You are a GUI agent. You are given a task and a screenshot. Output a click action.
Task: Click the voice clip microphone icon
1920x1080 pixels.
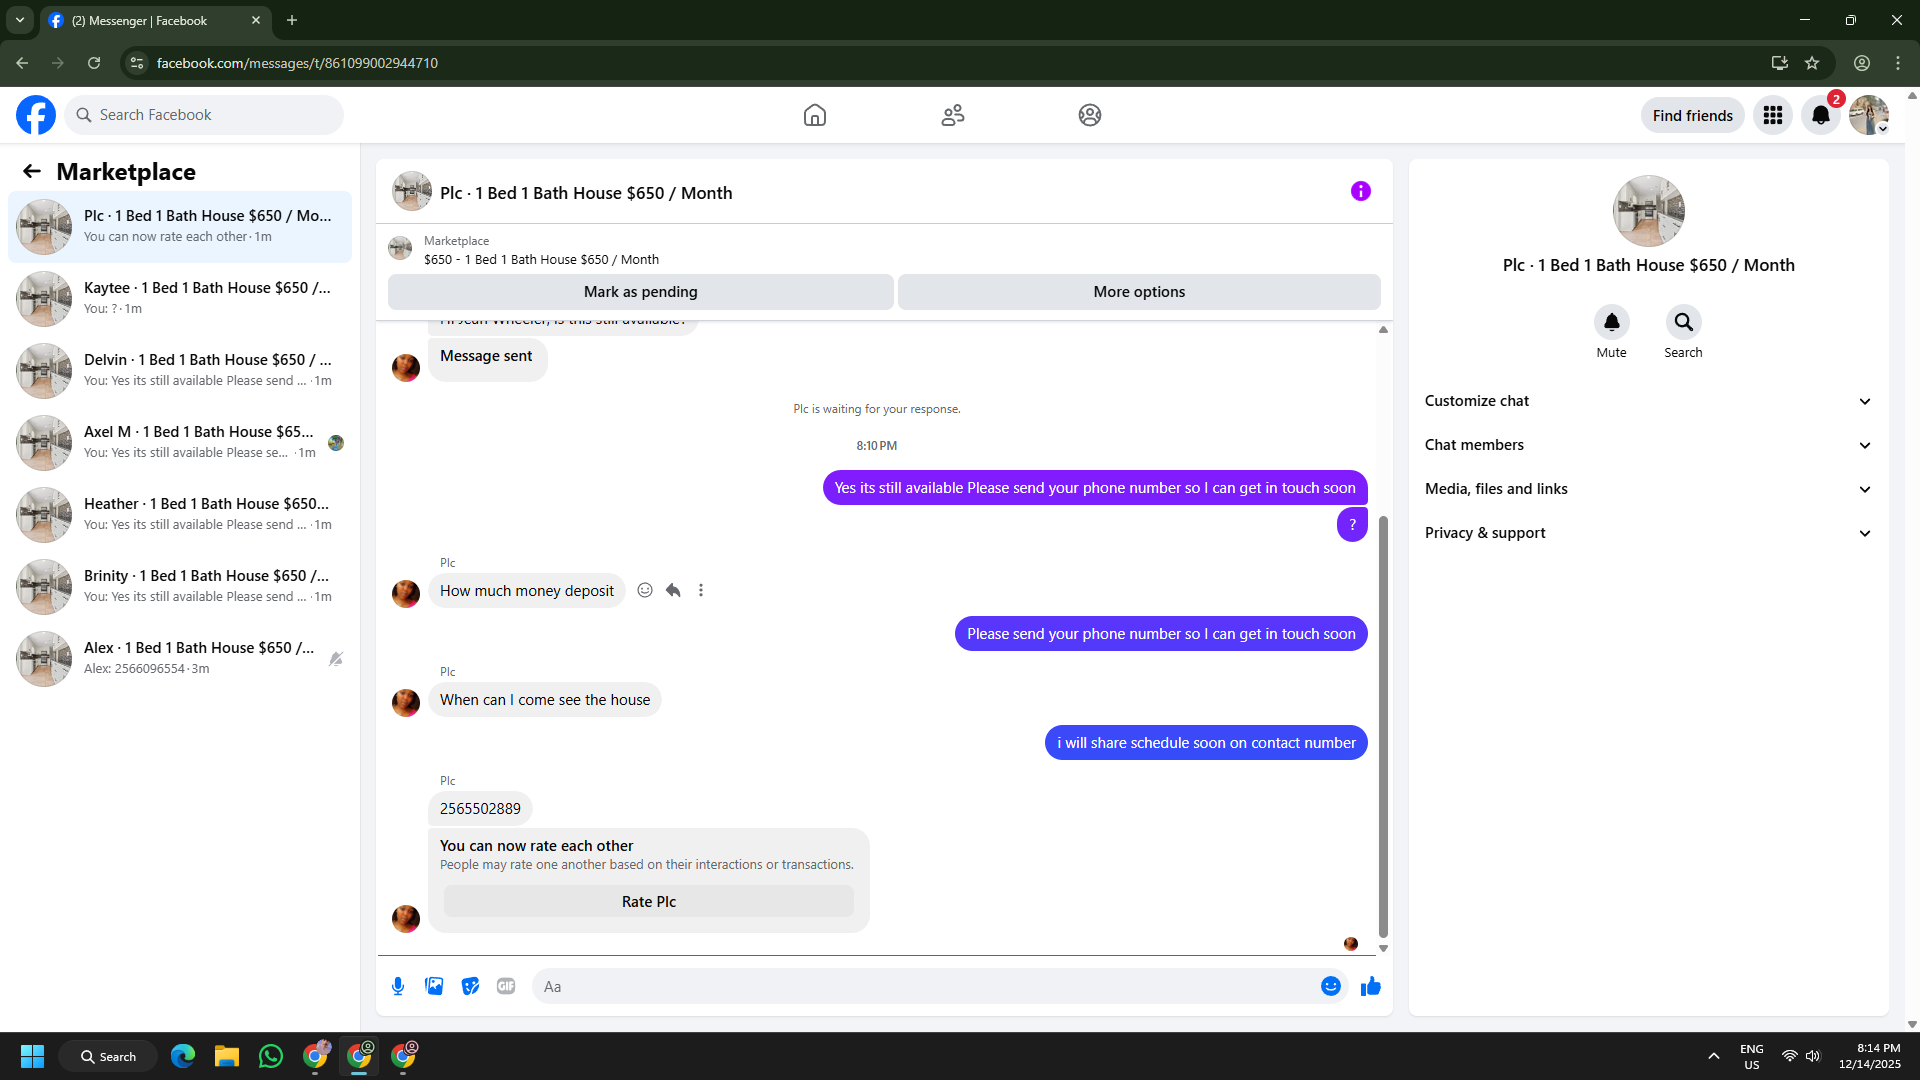point(398,986)
